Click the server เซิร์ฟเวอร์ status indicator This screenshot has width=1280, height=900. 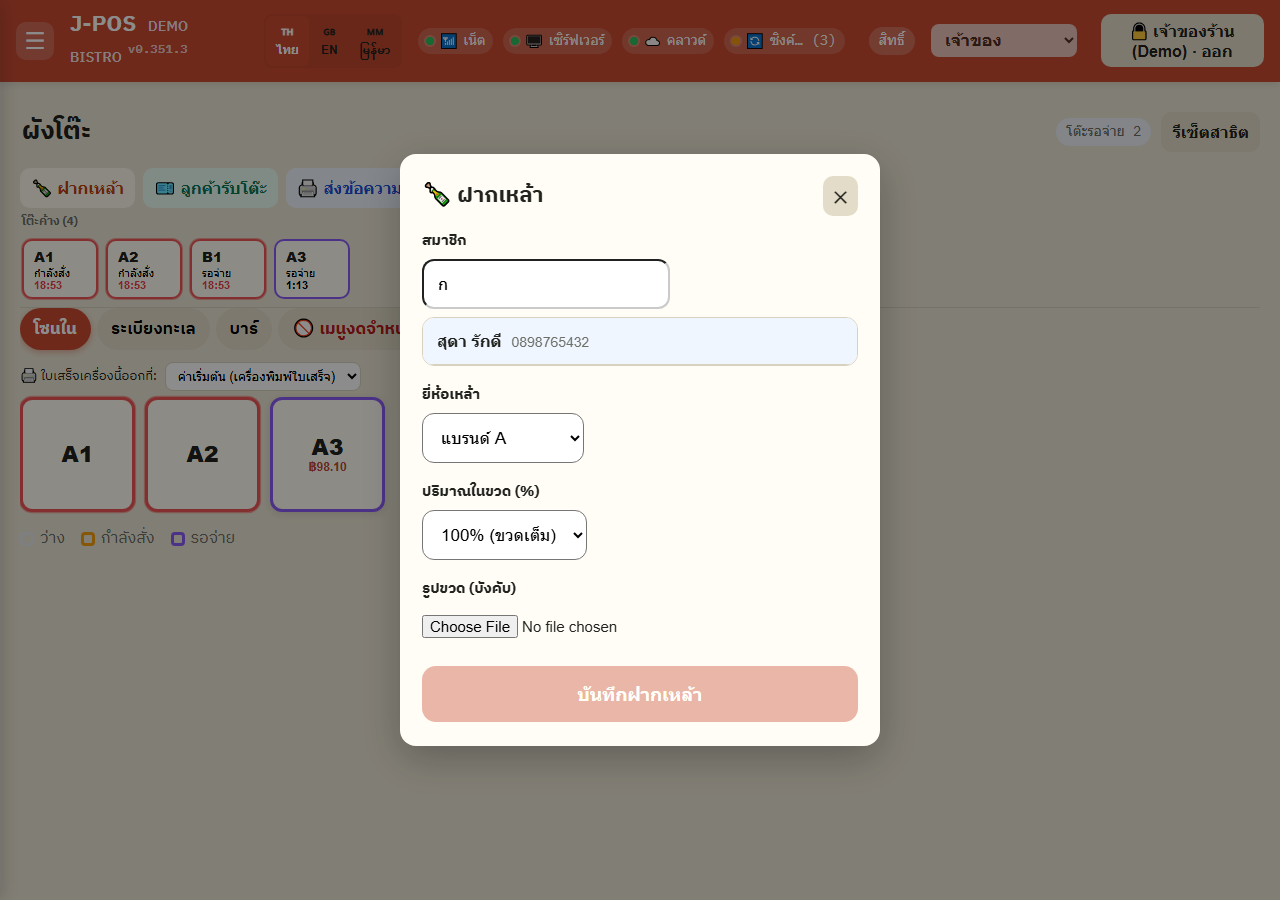click(557, 41)
